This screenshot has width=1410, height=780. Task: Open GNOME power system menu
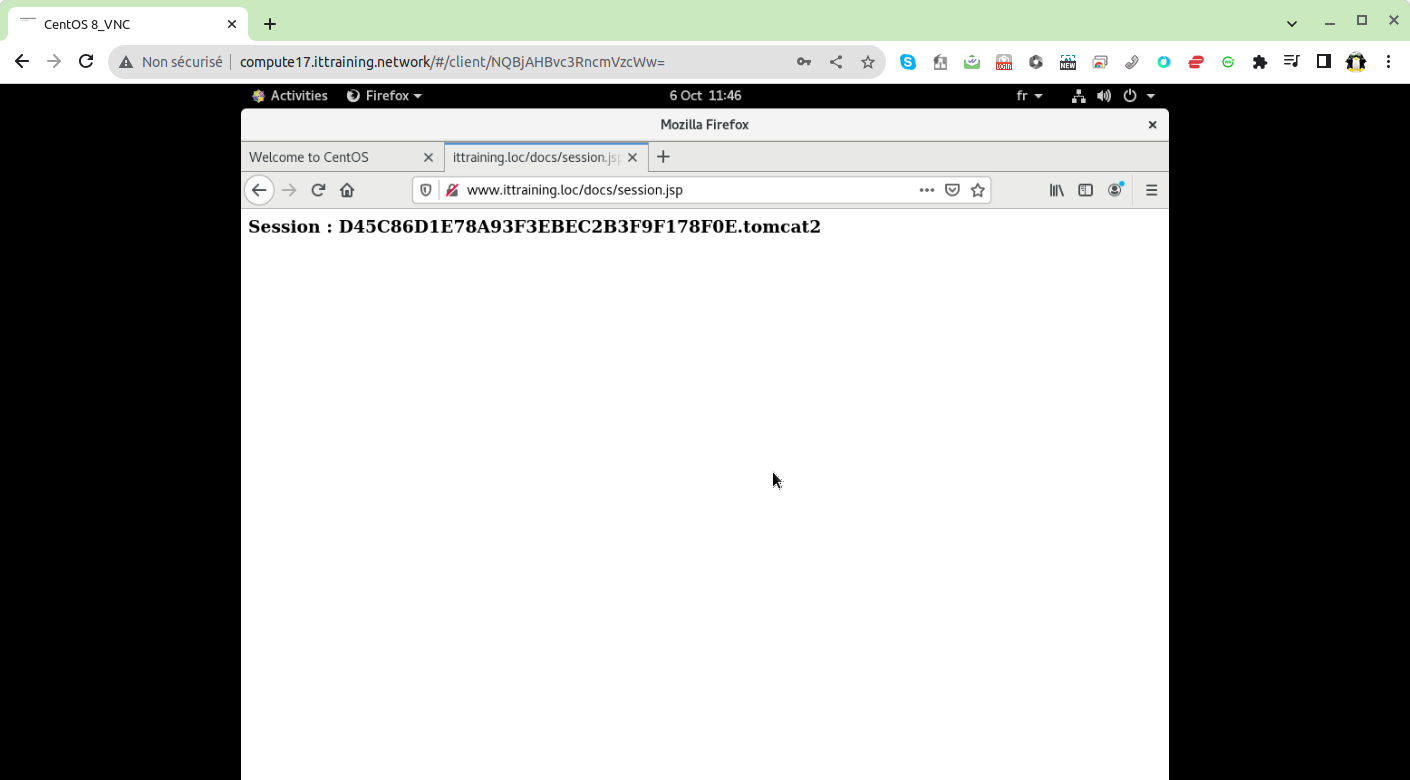1130,96
